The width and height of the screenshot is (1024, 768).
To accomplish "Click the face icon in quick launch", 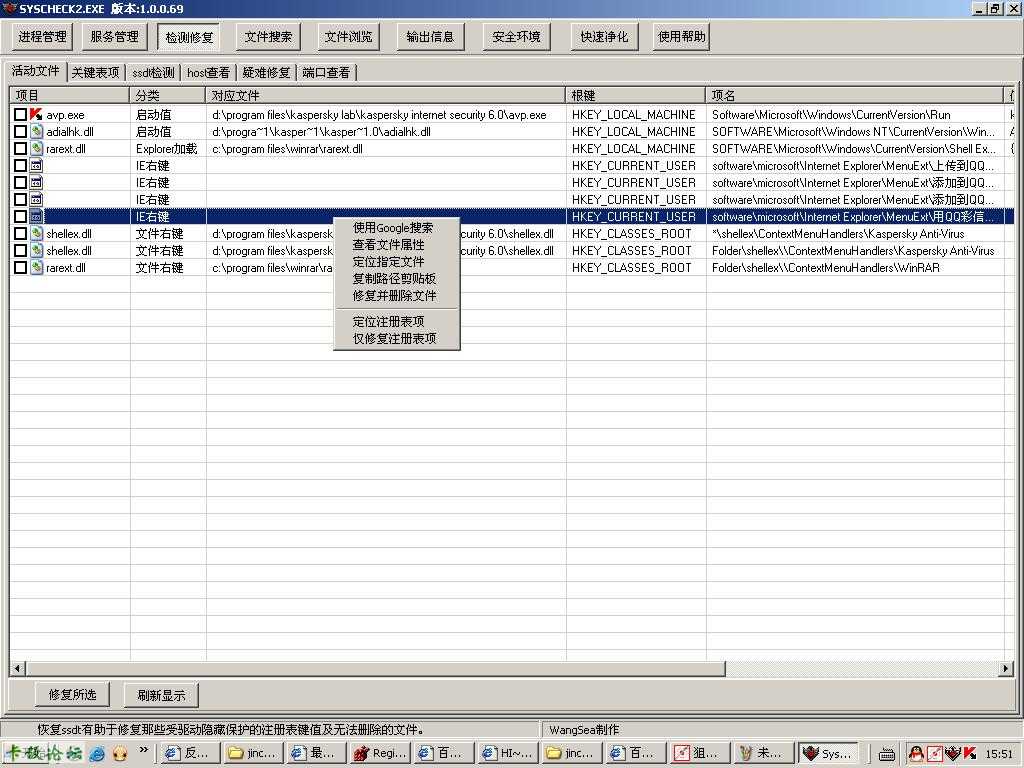I will pos(120,753).
